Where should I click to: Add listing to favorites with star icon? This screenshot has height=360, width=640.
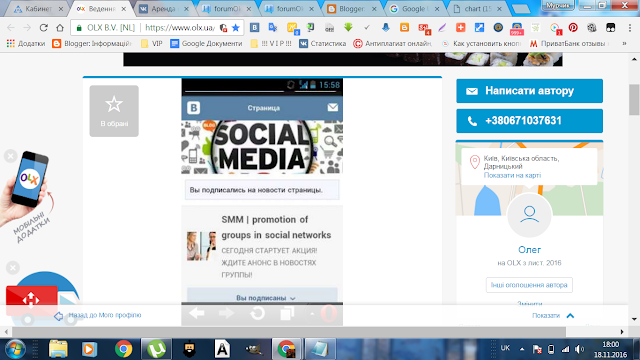pyautogui.click(x=114, y=111)
